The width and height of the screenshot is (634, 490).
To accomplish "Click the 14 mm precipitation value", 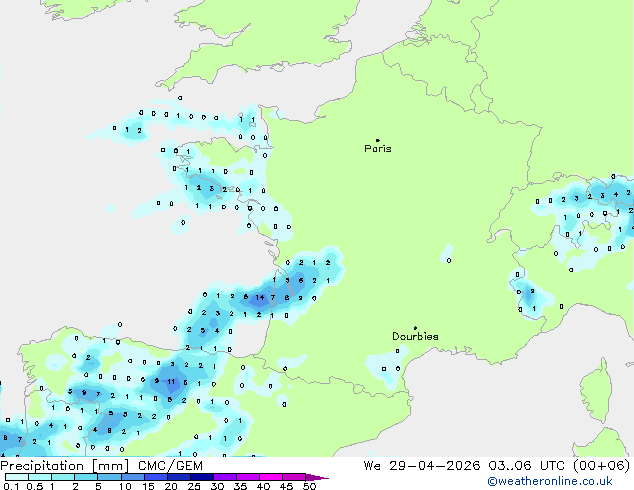I will (x=260, y=298).
